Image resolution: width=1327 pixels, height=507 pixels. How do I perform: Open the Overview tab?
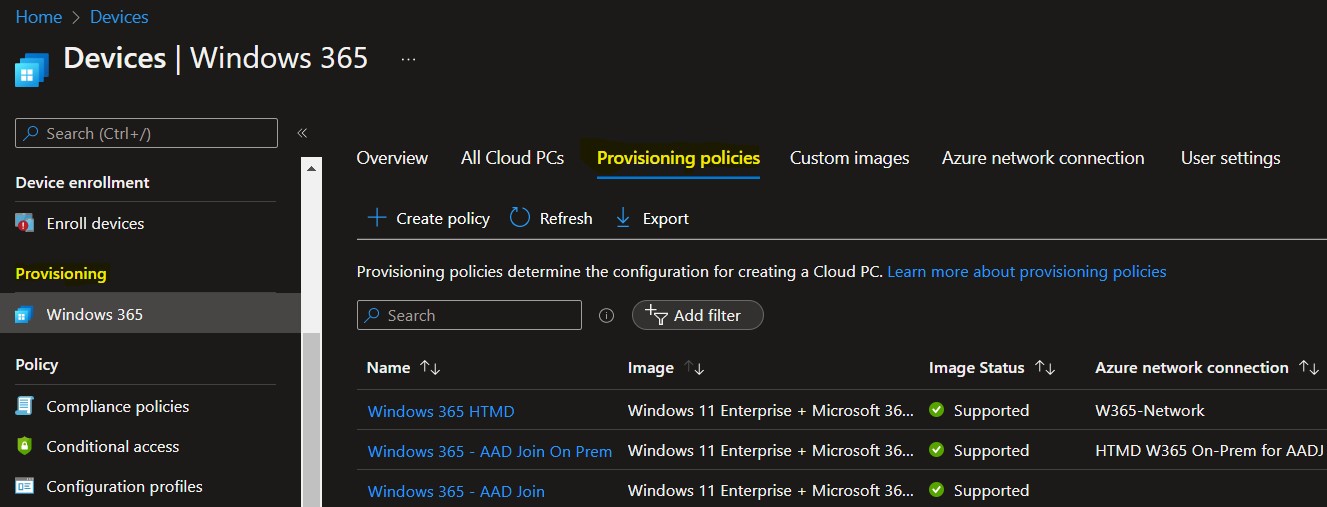[392, 158]
